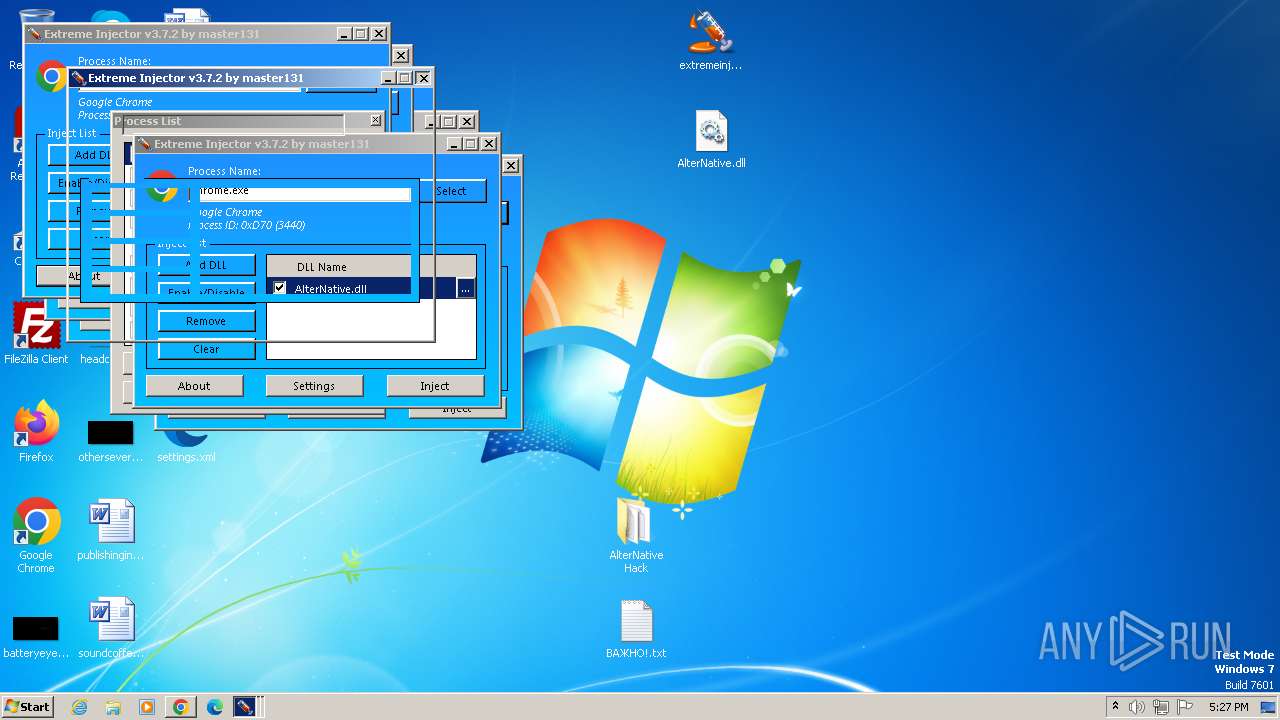This screenshot has width=1280, height=720.
Task: Click the Show Desktop button at taskbar end
Action: pos(1270,707)
